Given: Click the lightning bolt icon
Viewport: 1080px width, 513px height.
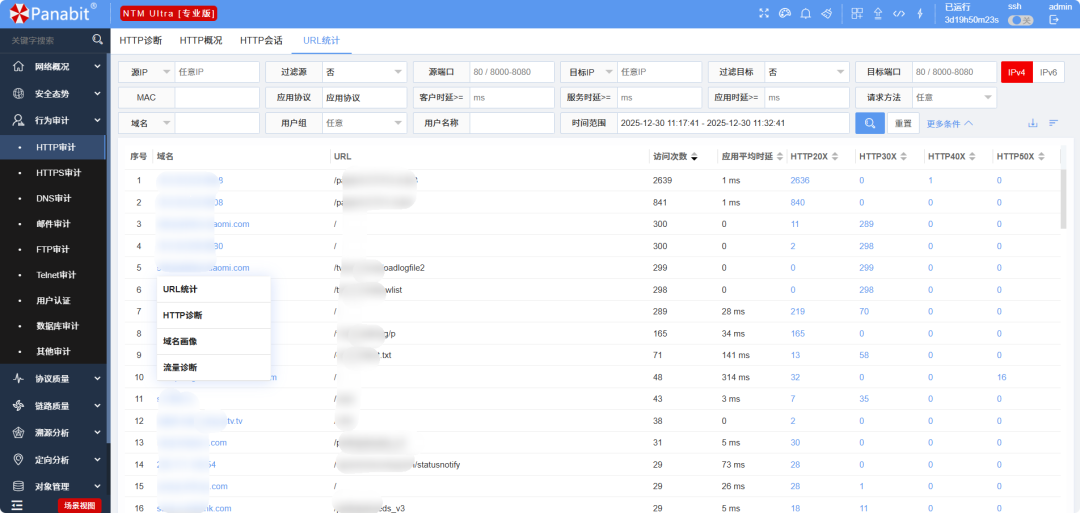Looking at the screenshot, I should tap(920, 13).
